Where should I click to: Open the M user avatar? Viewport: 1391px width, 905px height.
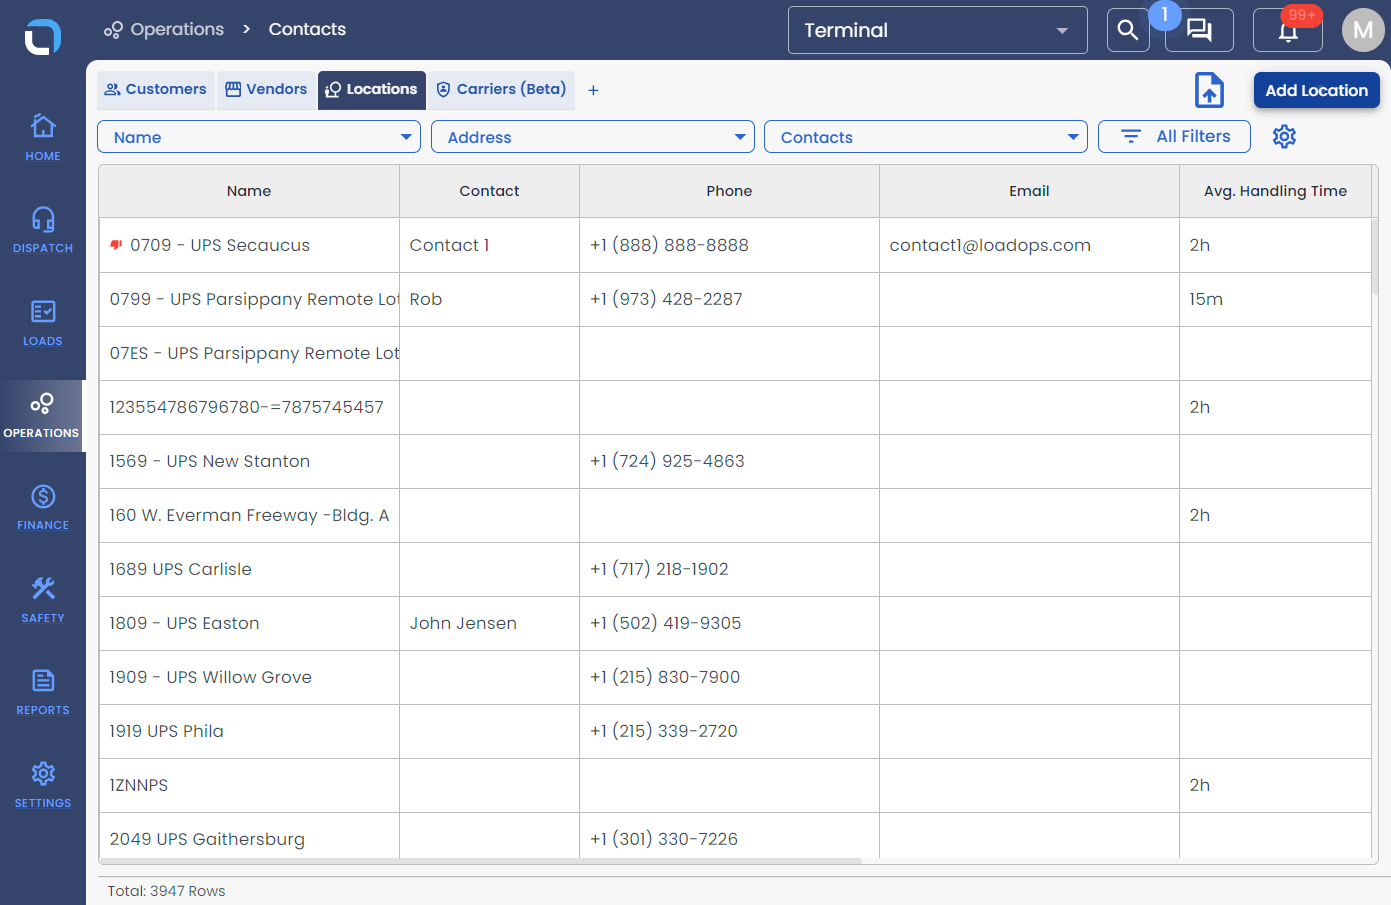[1363, 30]
